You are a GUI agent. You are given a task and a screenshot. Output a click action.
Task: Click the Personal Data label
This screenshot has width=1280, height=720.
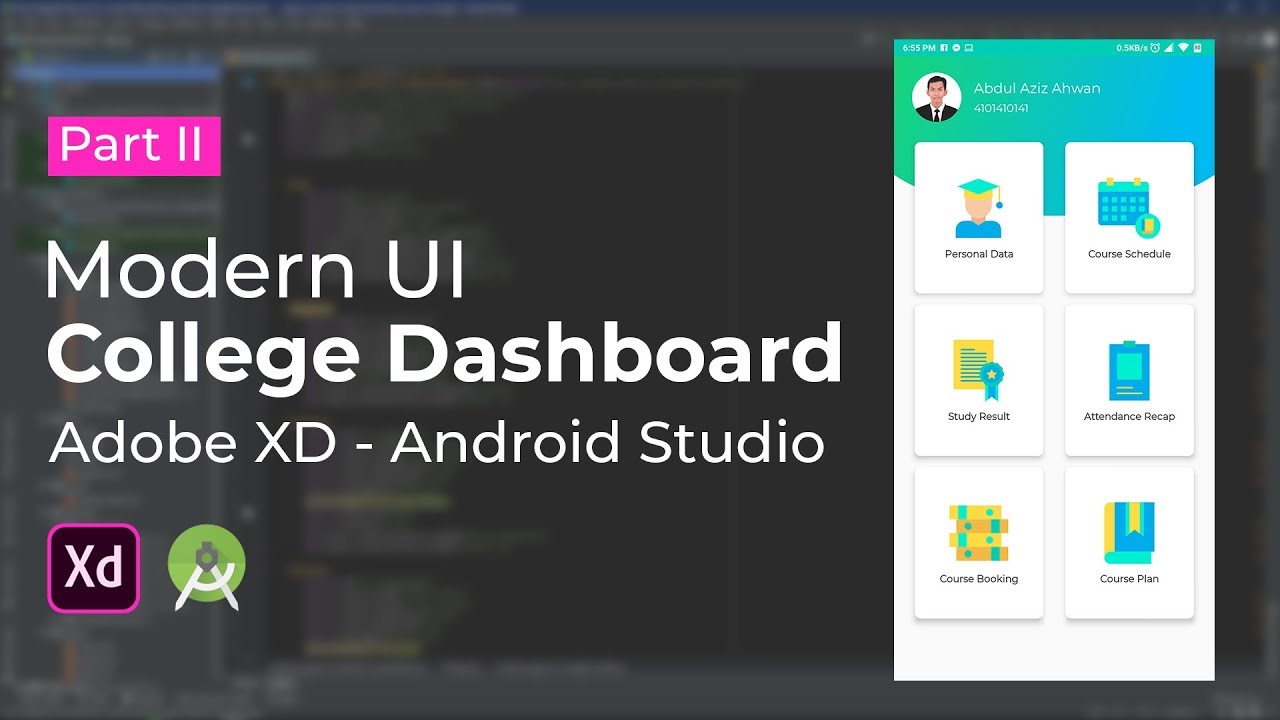point(979,254)
